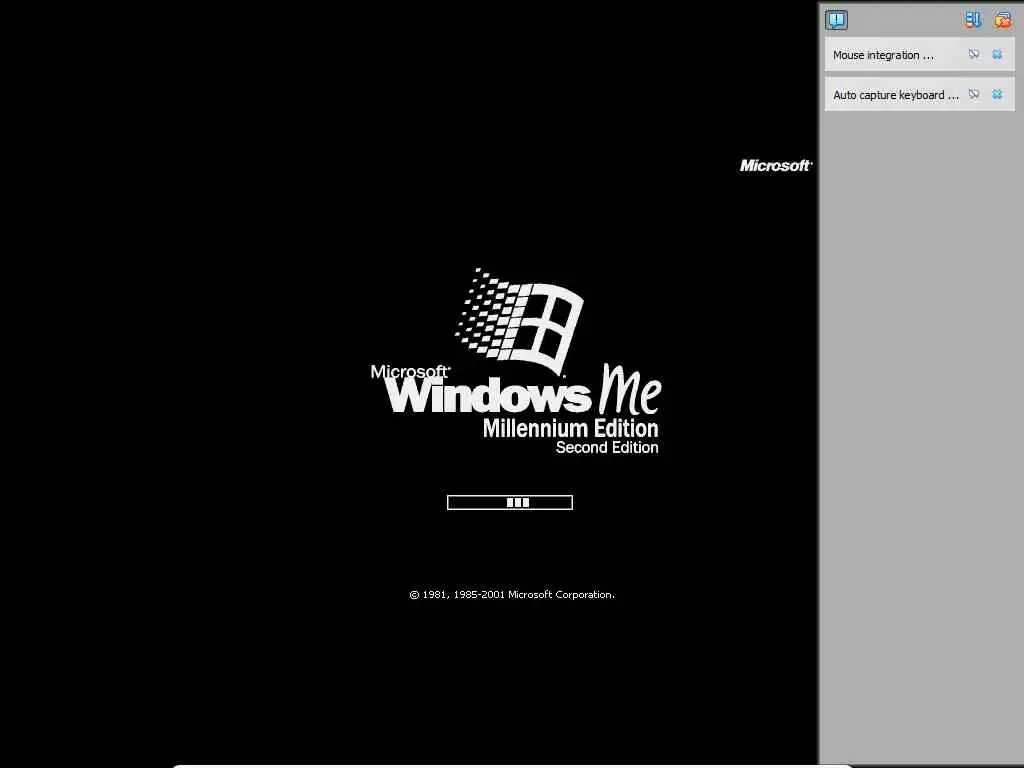Expand the 'Mouse integration ...' notification text
This screenshot has width=1024, height=768.
883,55
